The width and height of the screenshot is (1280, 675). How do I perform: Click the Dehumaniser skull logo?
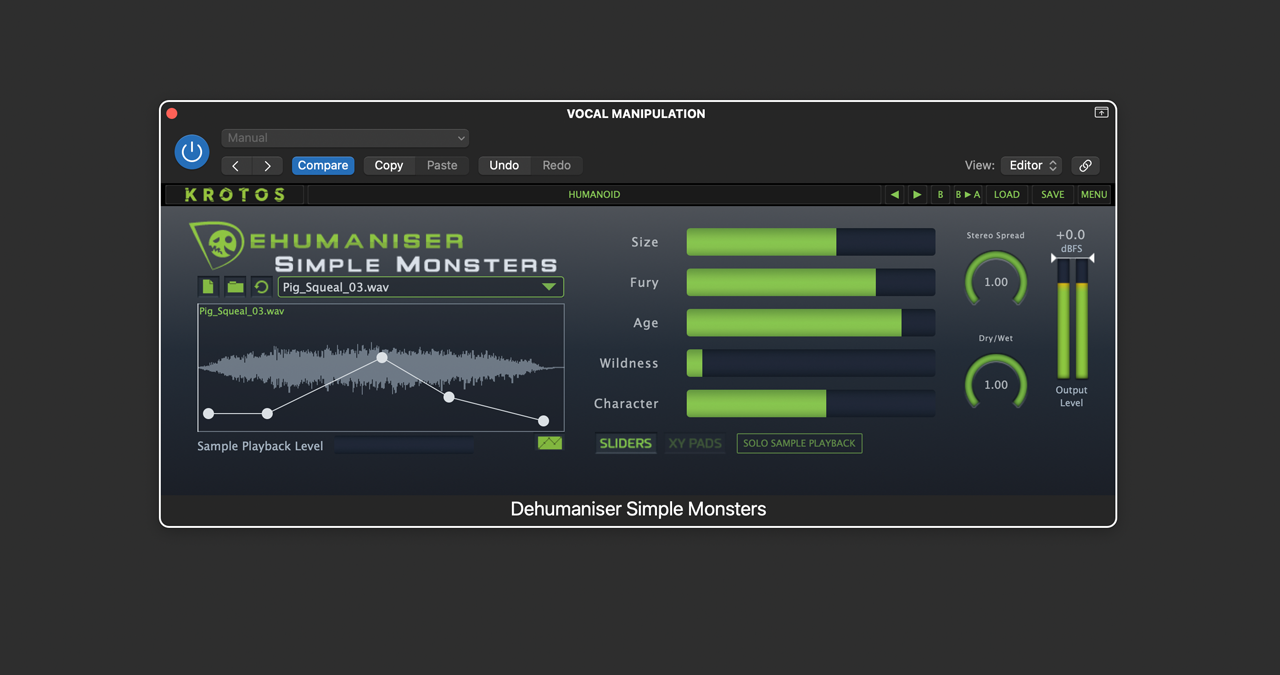[216, 246]
